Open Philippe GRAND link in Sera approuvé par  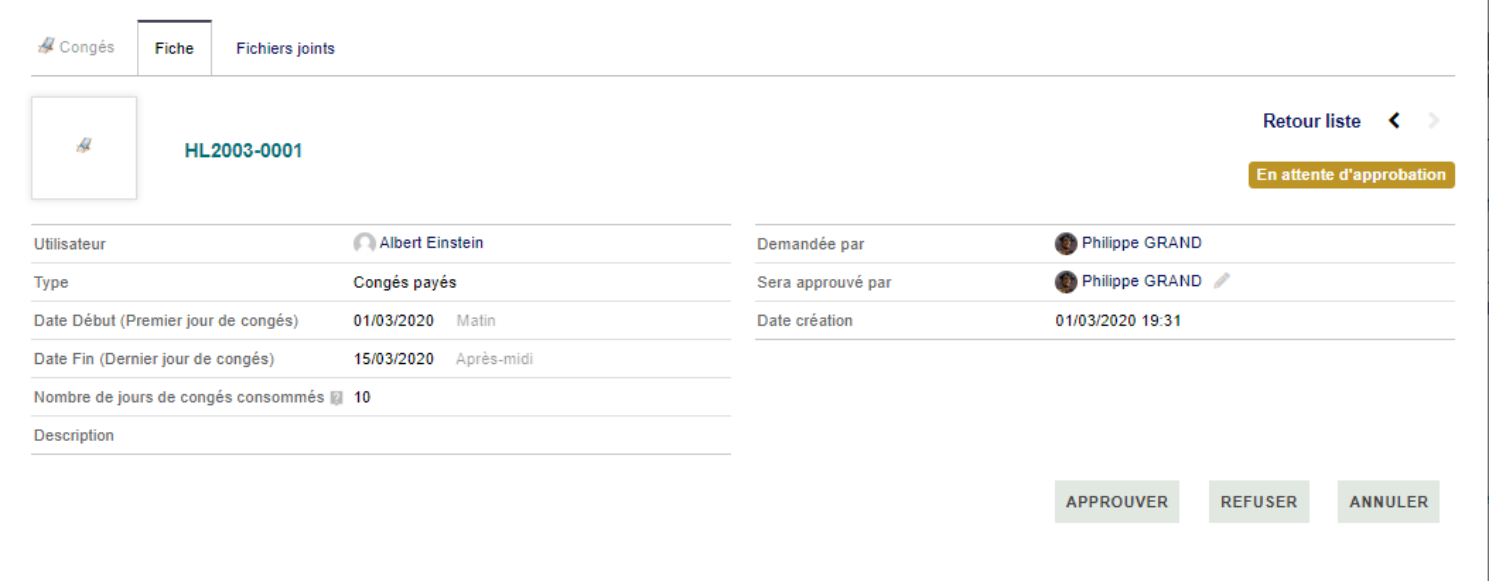1141,281
